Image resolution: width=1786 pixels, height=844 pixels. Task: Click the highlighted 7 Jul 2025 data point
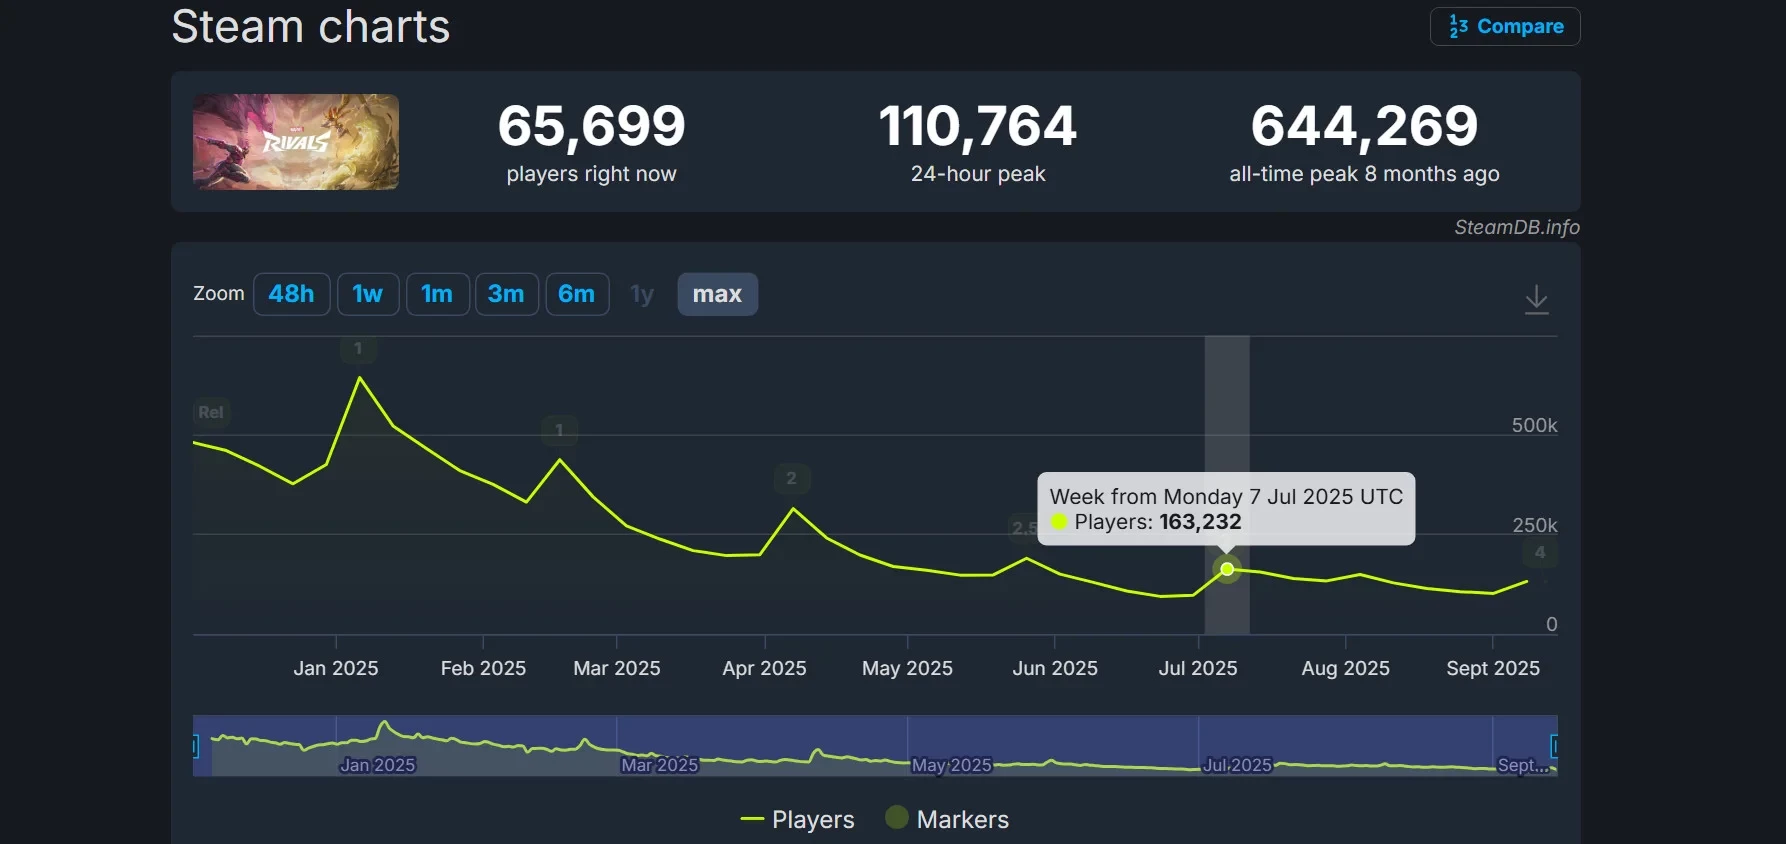[1227, 569]
